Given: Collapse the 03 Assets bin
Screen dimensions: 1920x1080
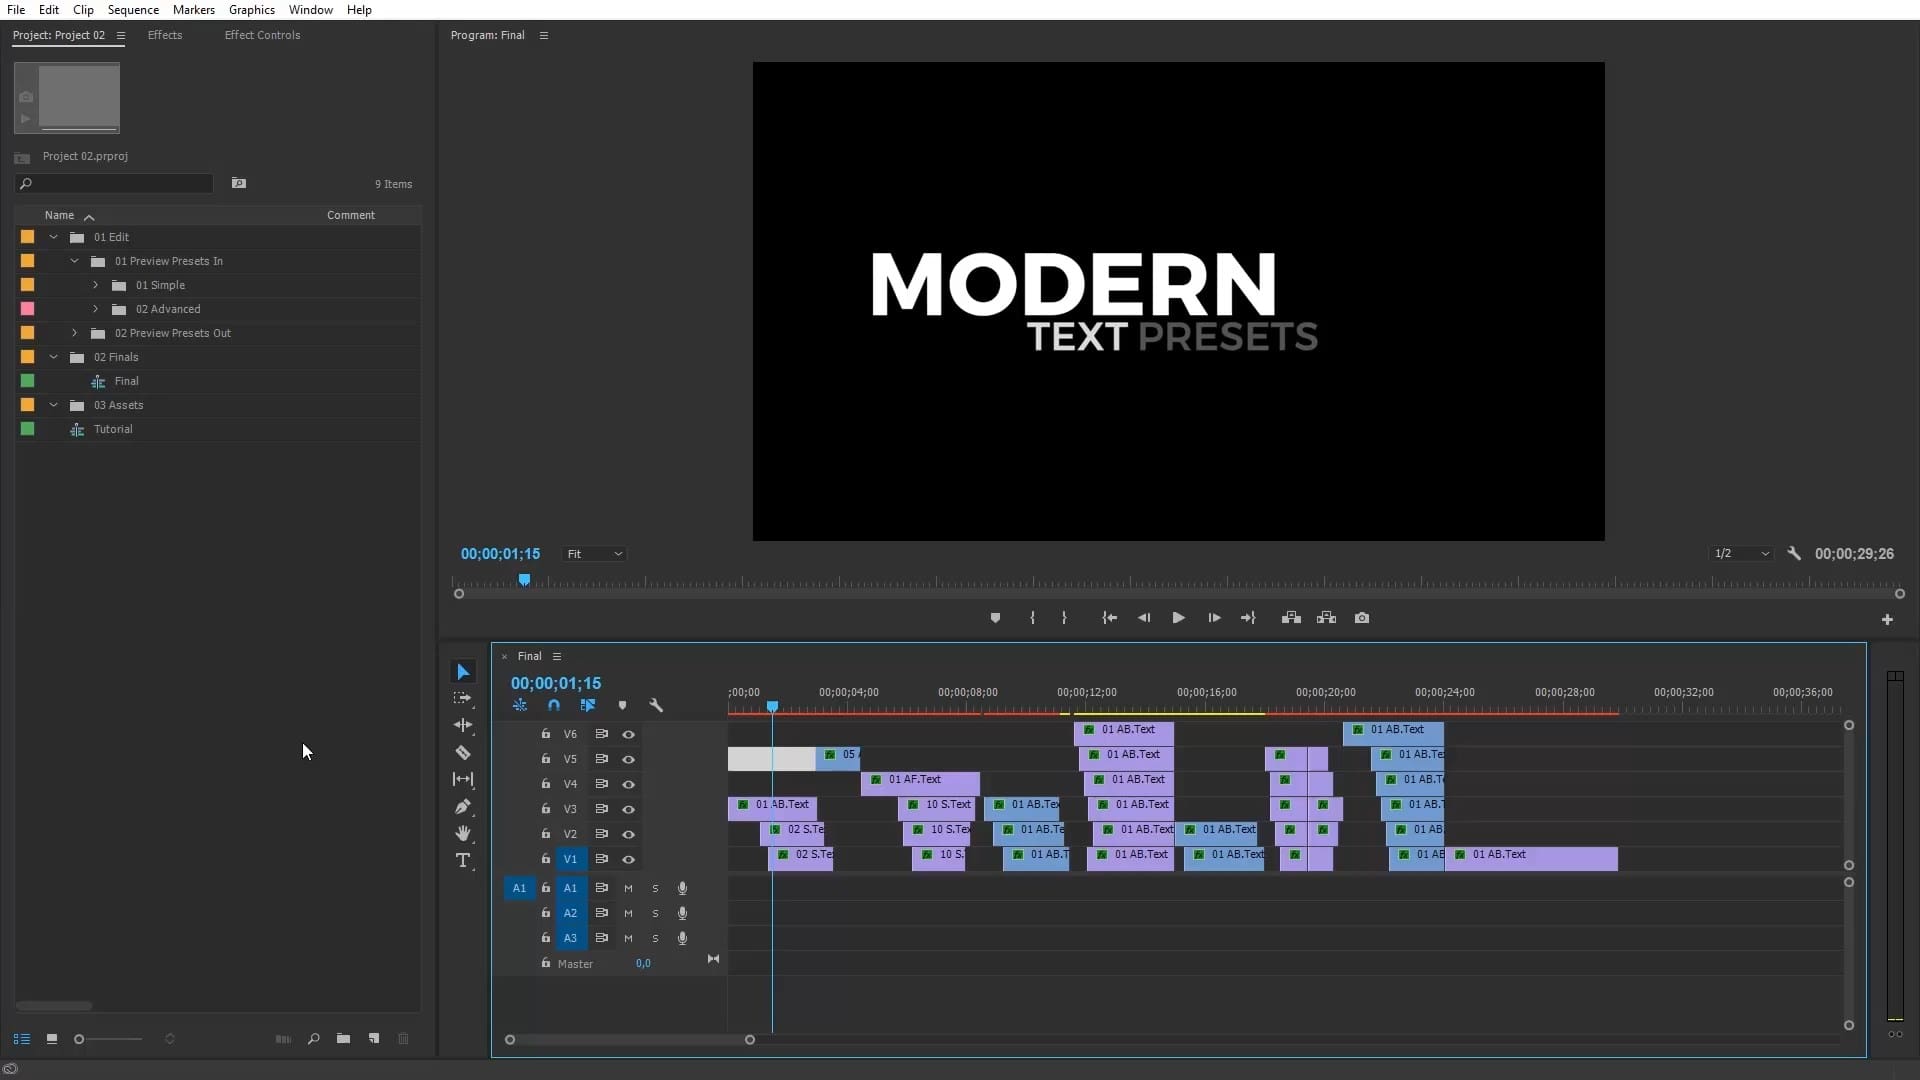Looking at the screenshot, I should 54,405.
